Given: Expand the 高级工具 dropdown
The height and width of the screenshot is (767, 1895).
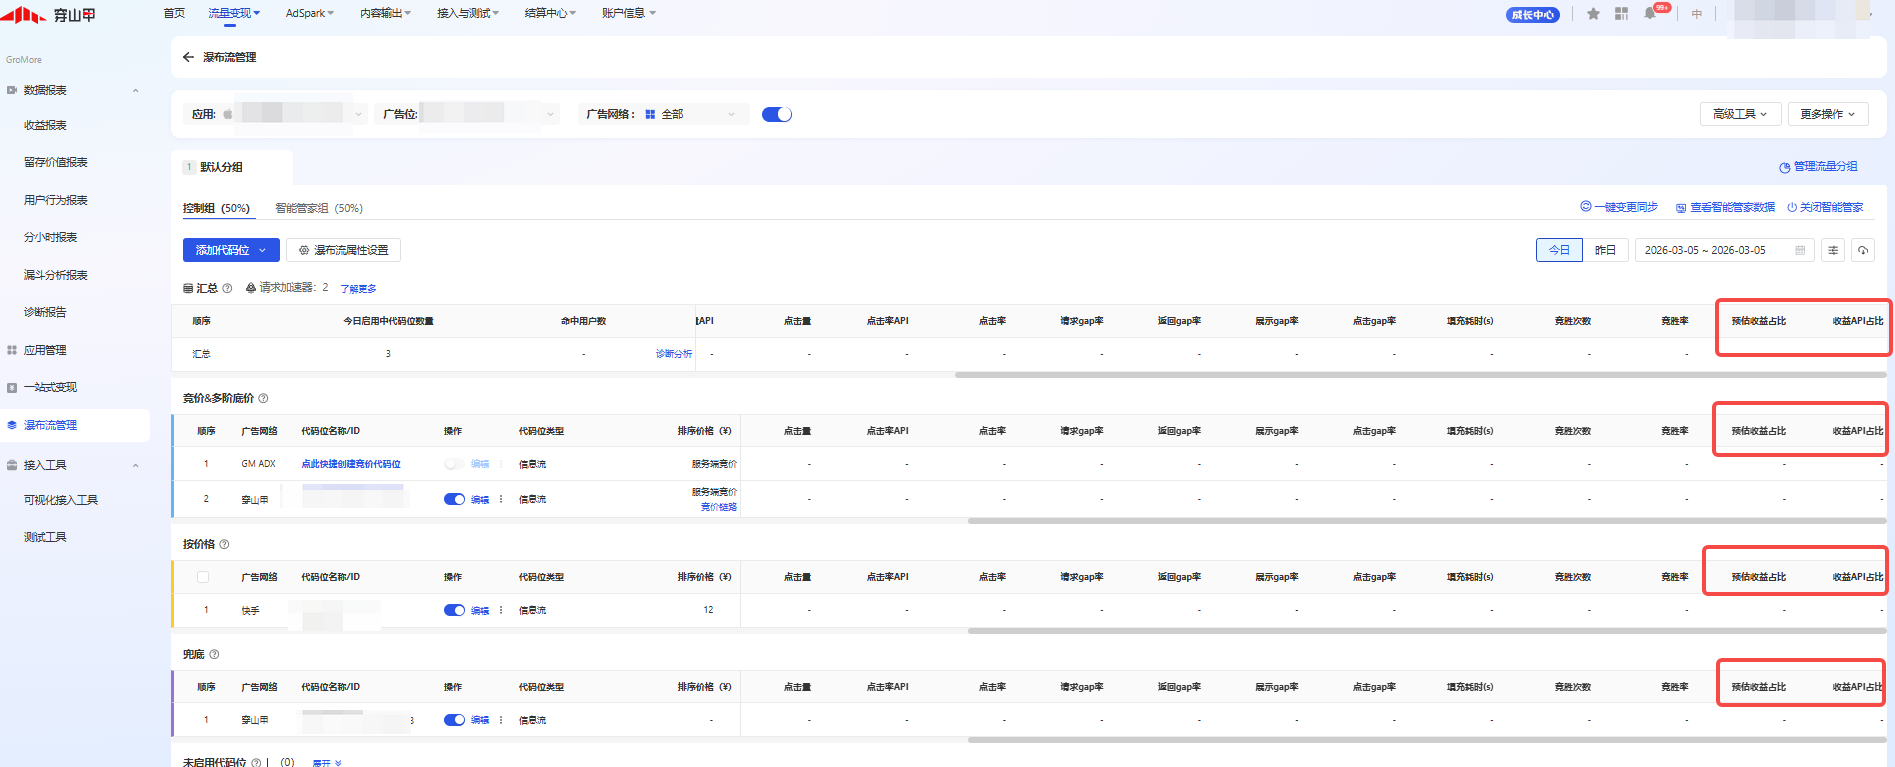Looking at the screenshot, I should (1739, 114).
